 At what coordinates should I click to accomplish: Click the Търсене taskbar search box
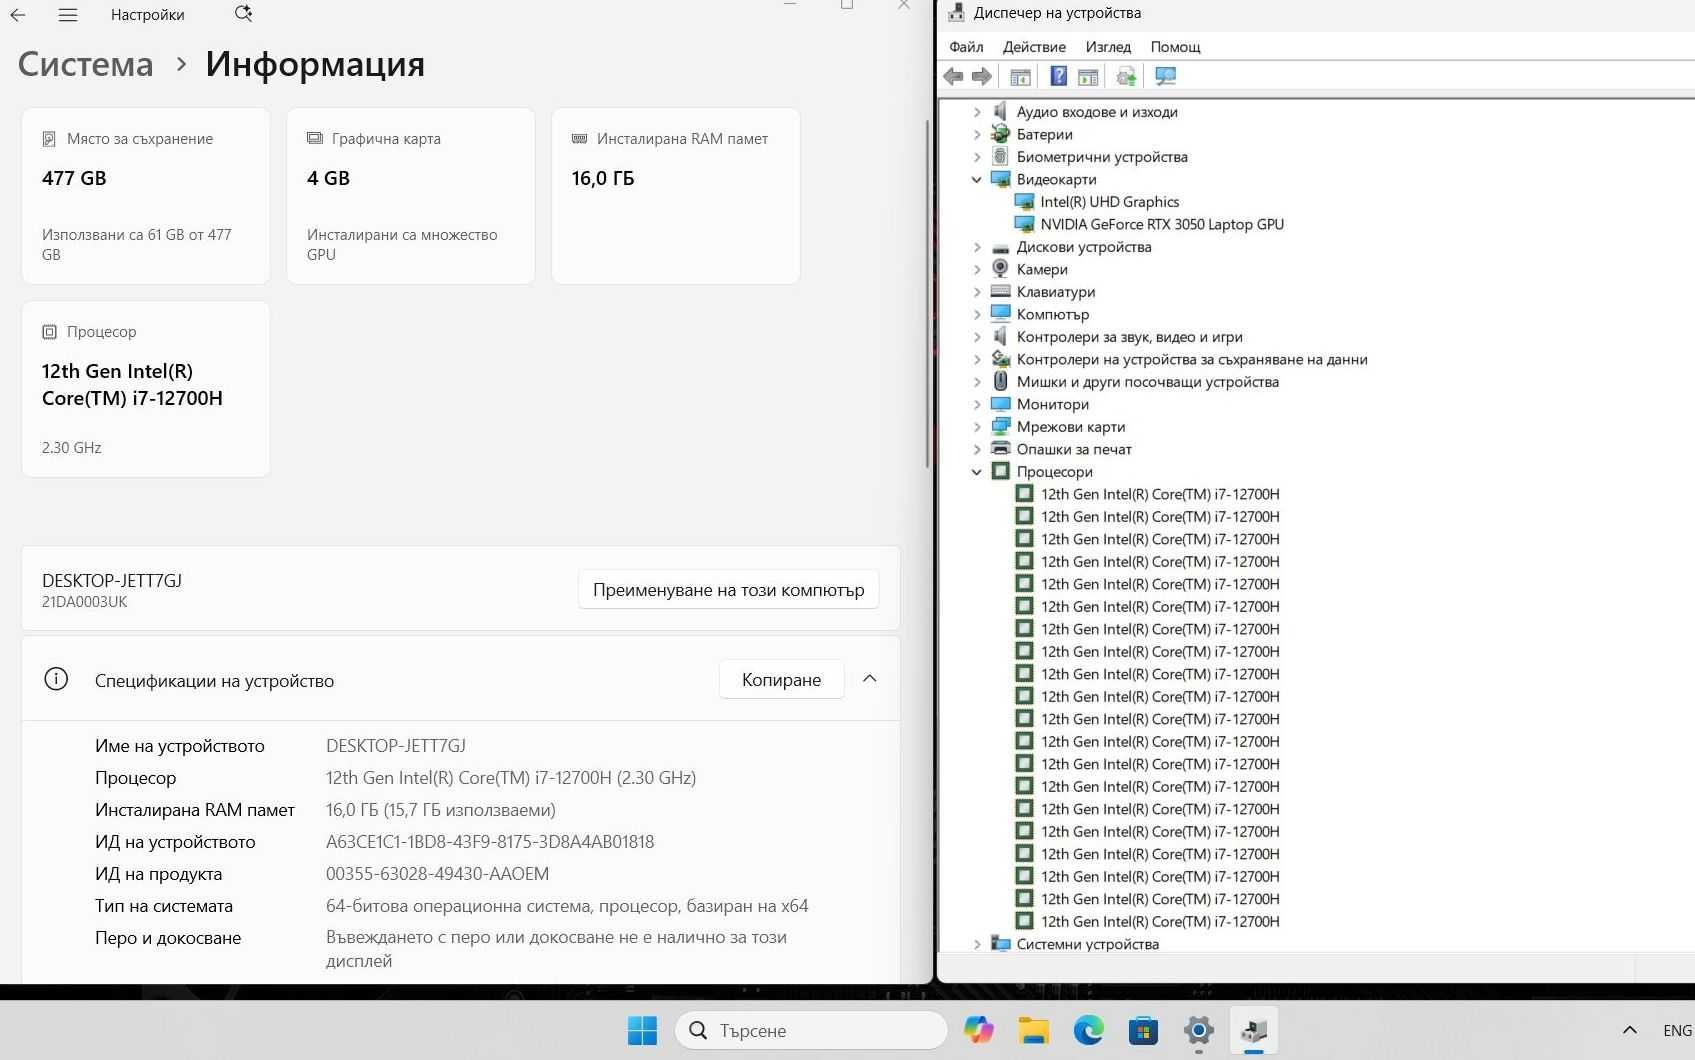pos(811,1030)
